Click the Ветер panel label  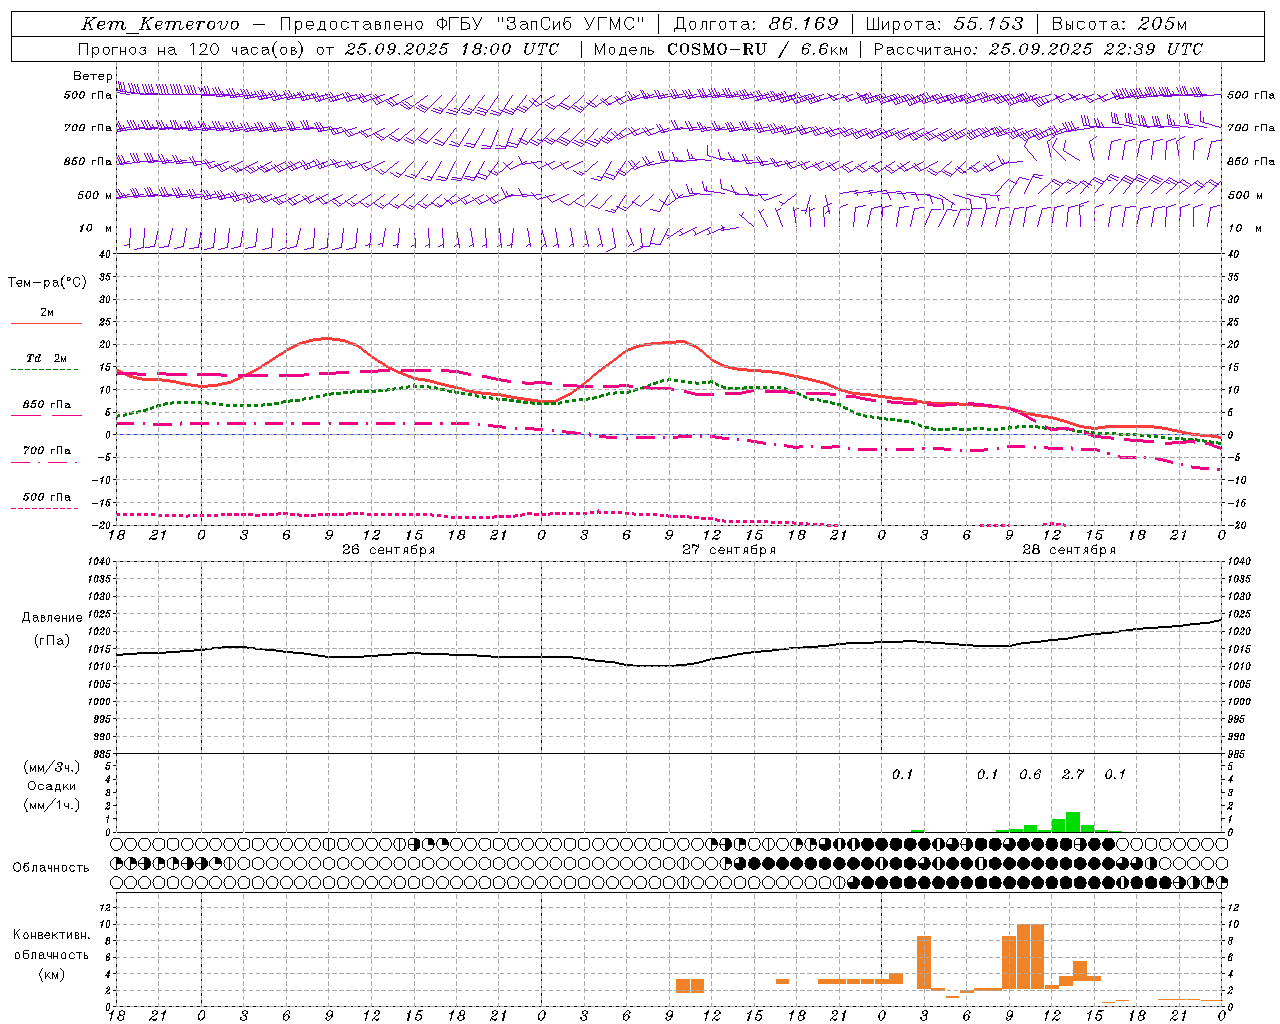pyautogui.click(x=92, y=76)
